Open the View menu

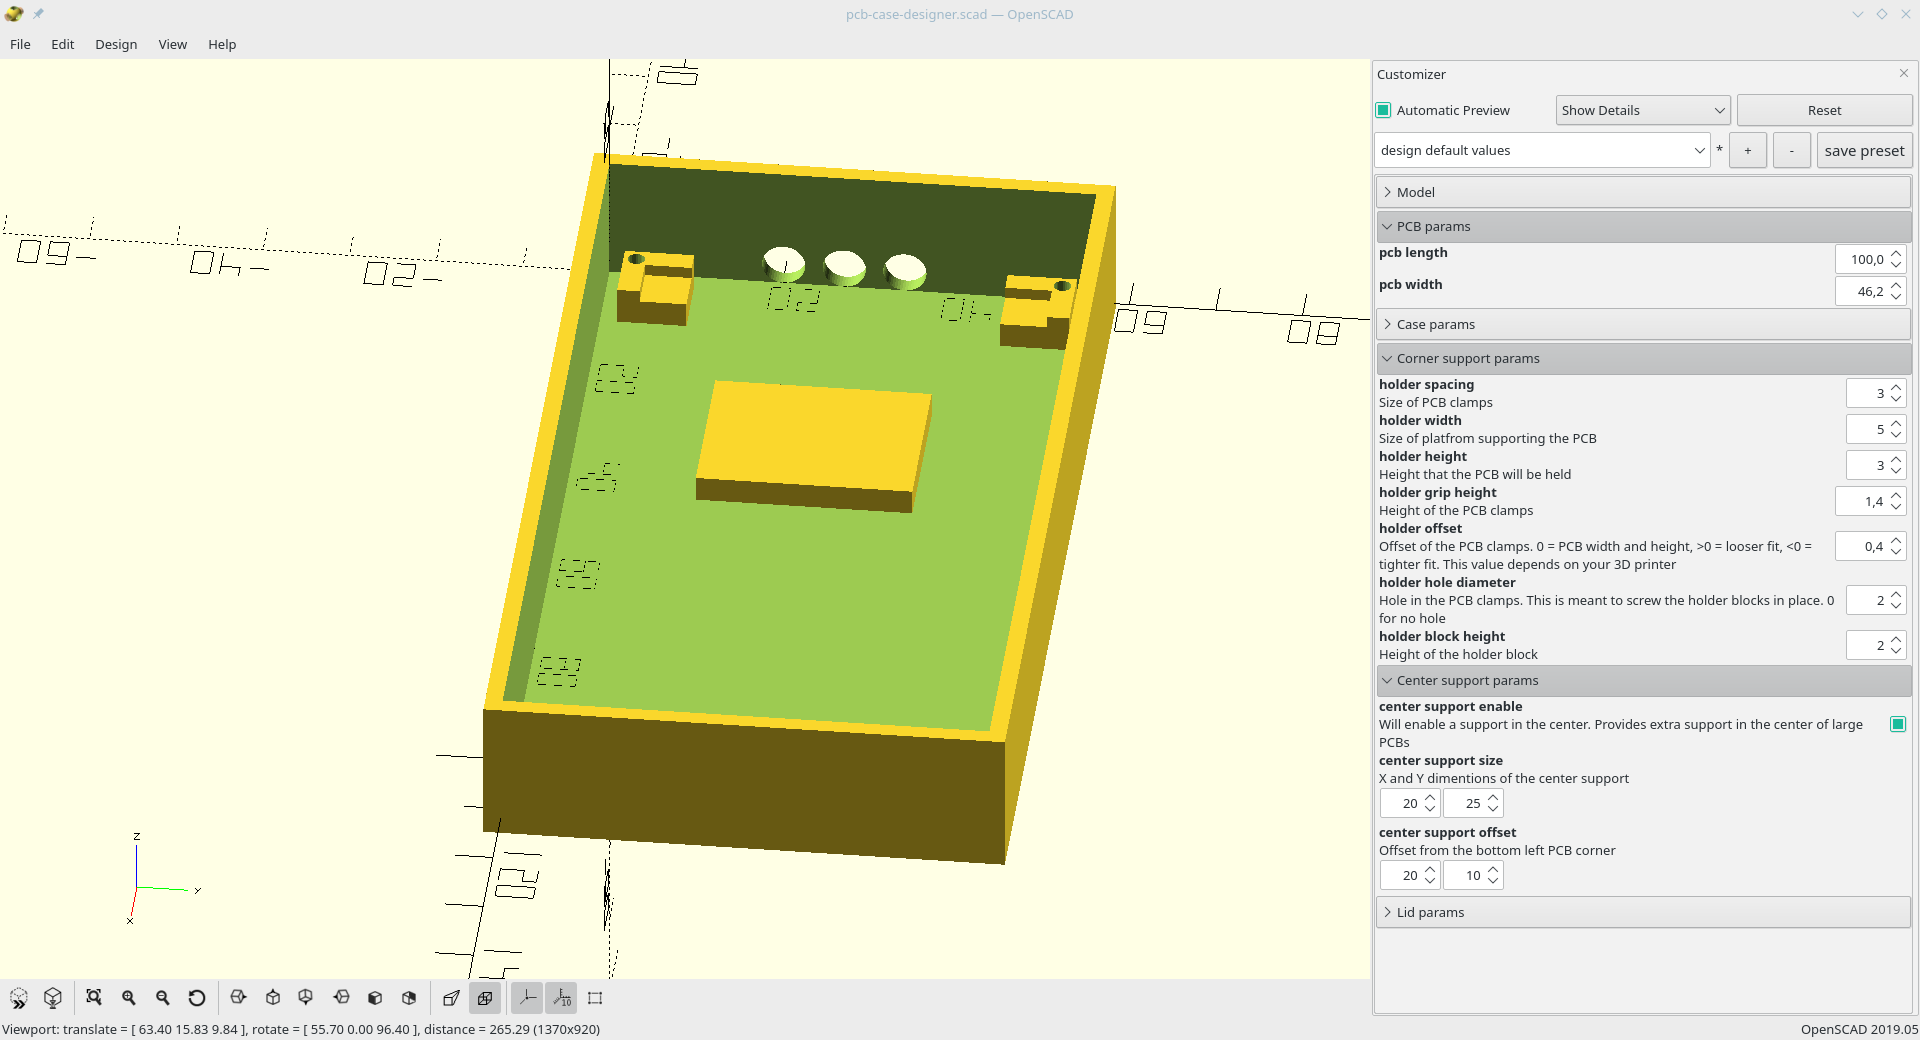pyautogui.click(x=173, y=44)
